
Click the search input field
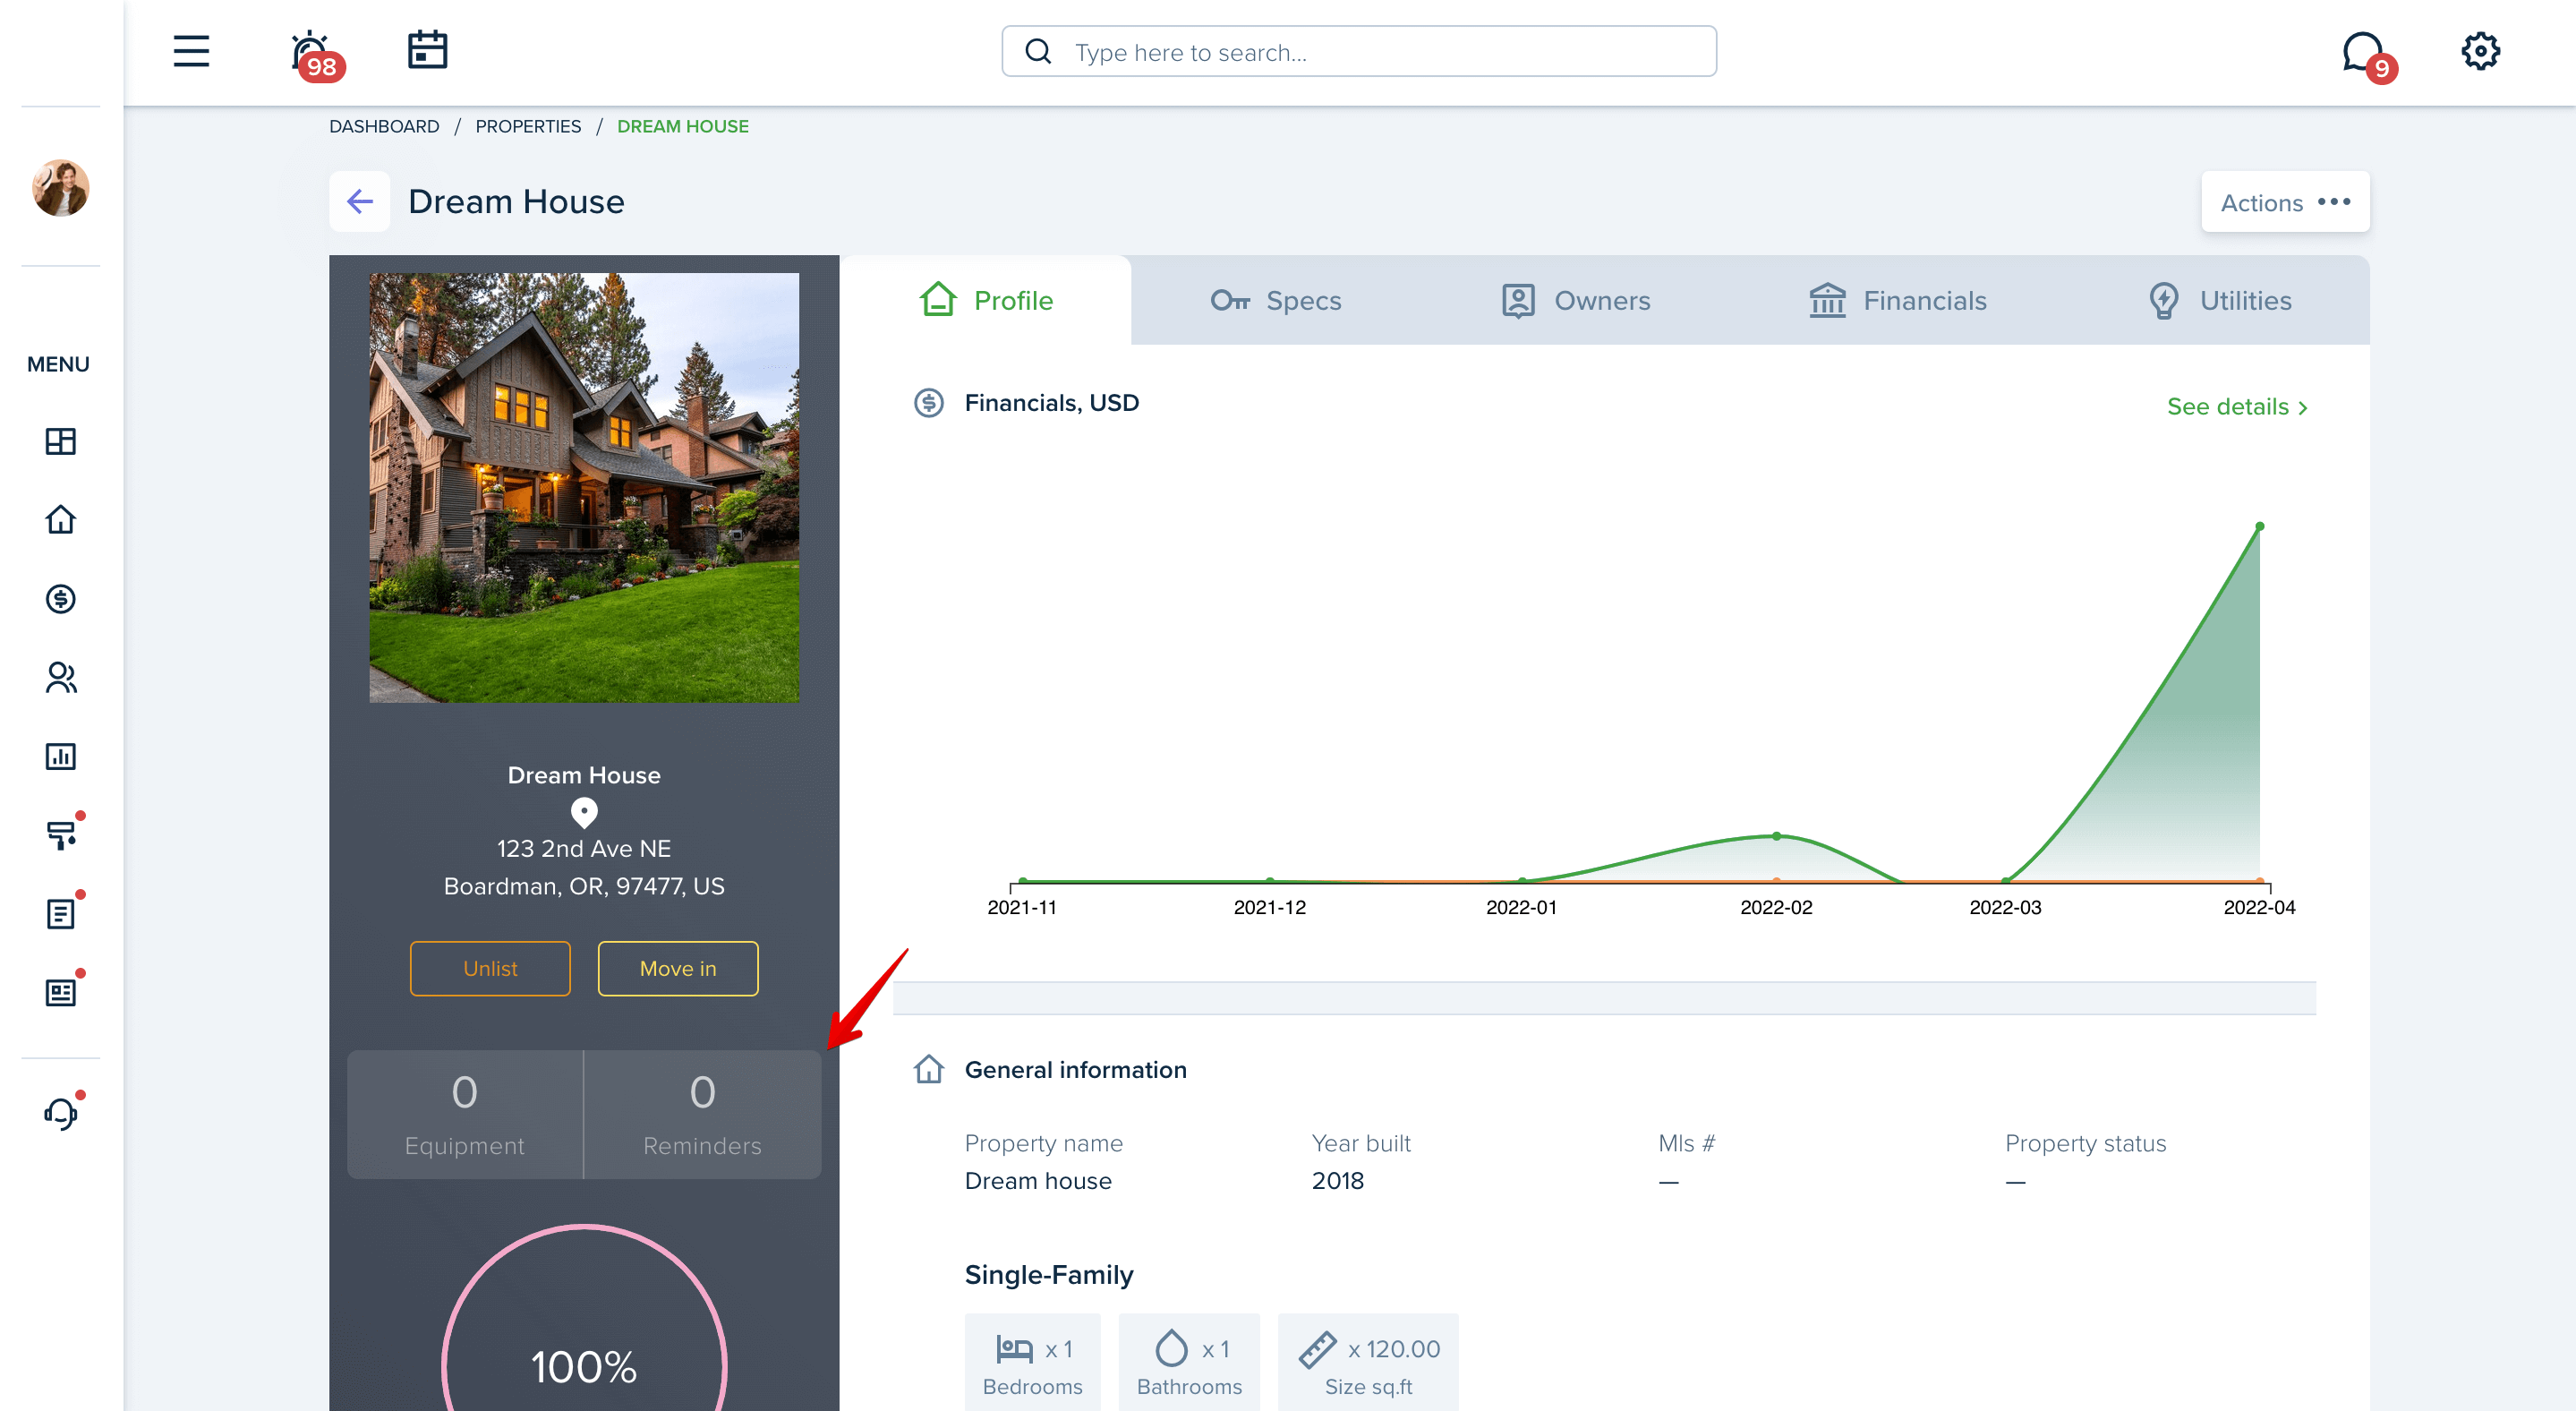(x=1359, y=52)
